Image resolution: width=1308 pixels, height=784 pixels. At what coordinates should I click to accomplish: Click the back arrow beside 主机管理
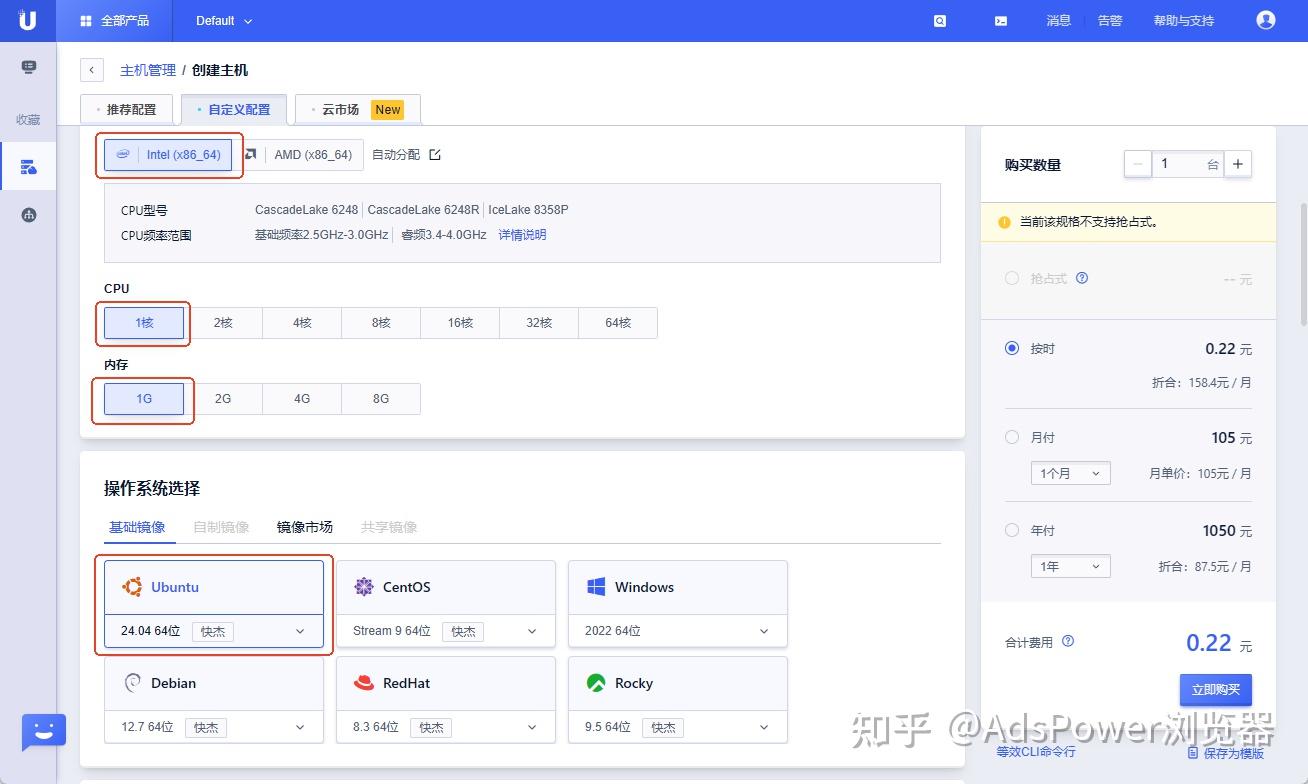[92, 70]
